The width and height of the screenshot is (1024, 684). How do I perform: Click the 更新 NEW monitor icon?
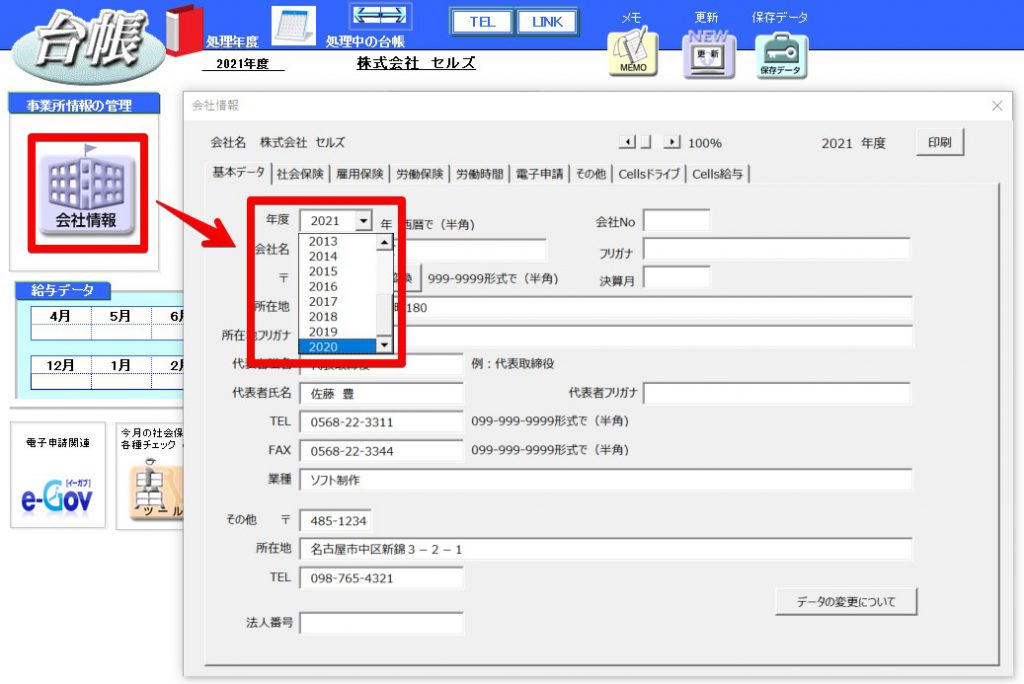pyautogui.click(x=709, y=55)
